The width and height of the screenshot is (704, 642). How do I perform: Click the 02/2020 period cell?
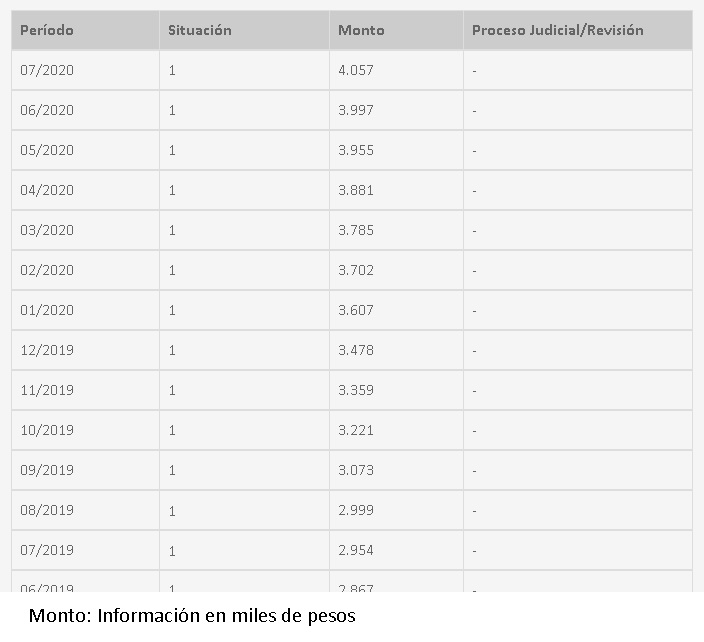click(85, 270)
